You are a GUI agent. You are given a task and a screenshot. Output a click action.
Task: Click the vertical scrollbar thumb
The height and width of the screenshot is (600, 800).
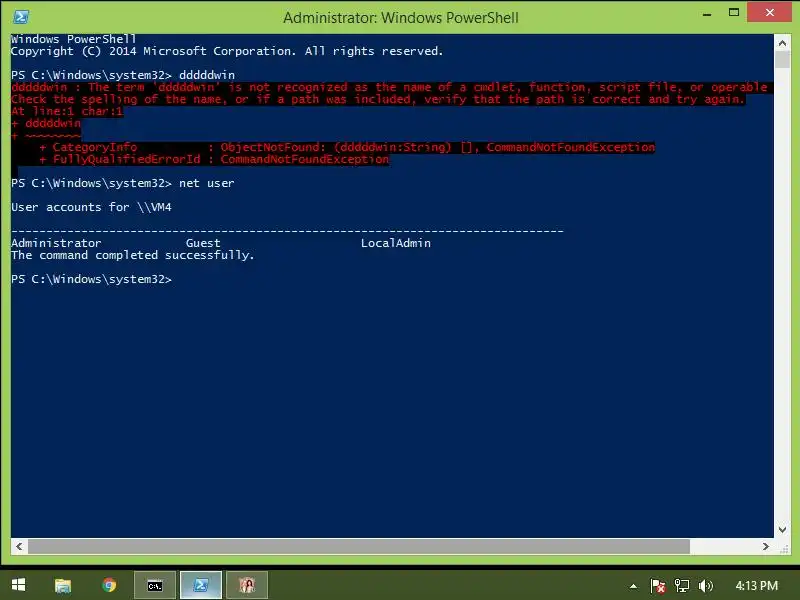tap(782, 59)
